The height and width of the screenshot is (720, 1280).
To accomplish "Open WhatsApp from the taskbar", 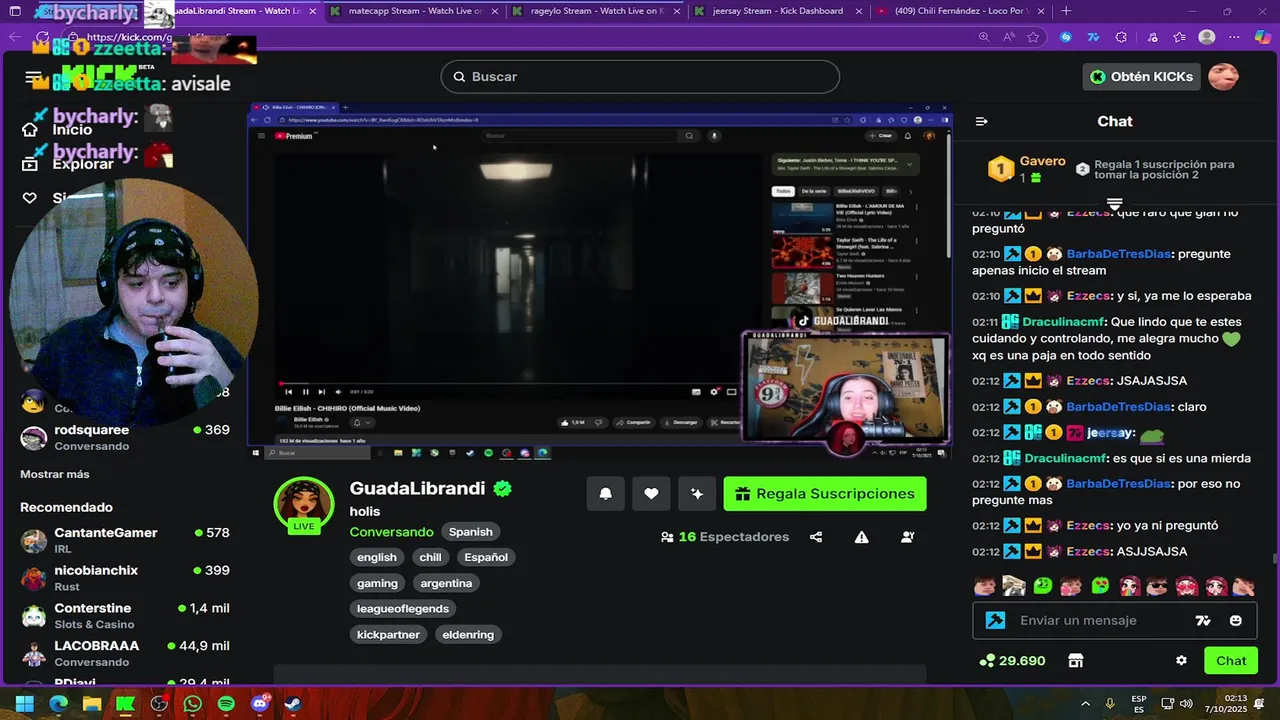I will [192, 704].
